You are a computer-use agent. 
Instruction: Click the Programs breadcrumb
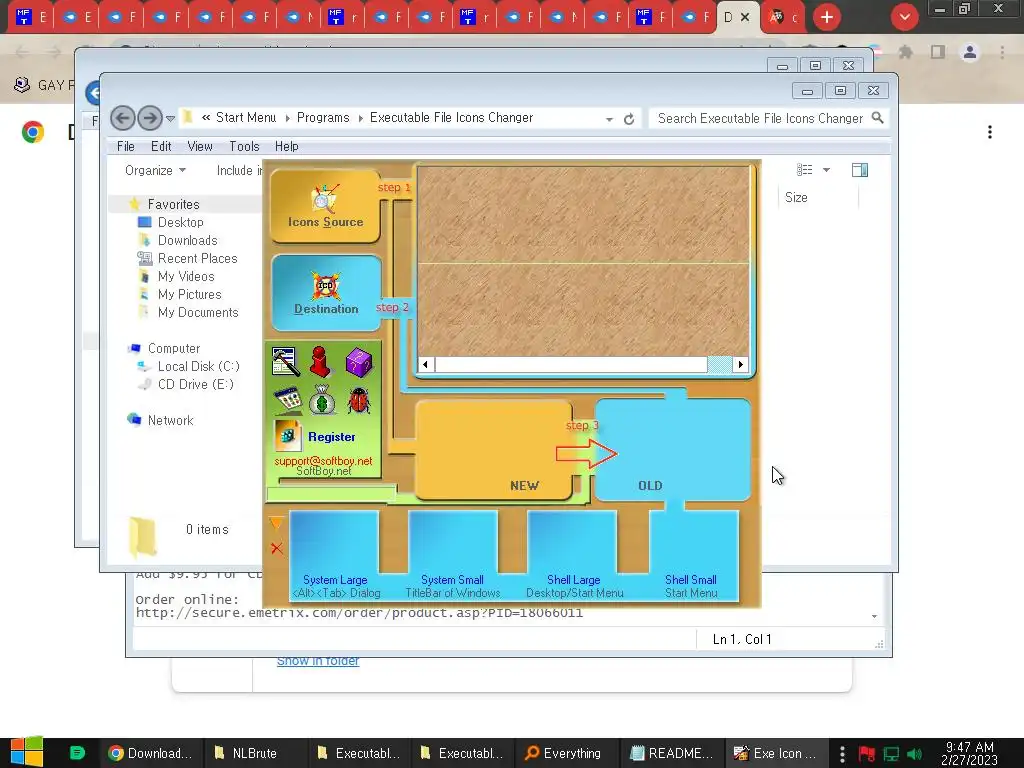pyautogui.click(x=323, y=118)
